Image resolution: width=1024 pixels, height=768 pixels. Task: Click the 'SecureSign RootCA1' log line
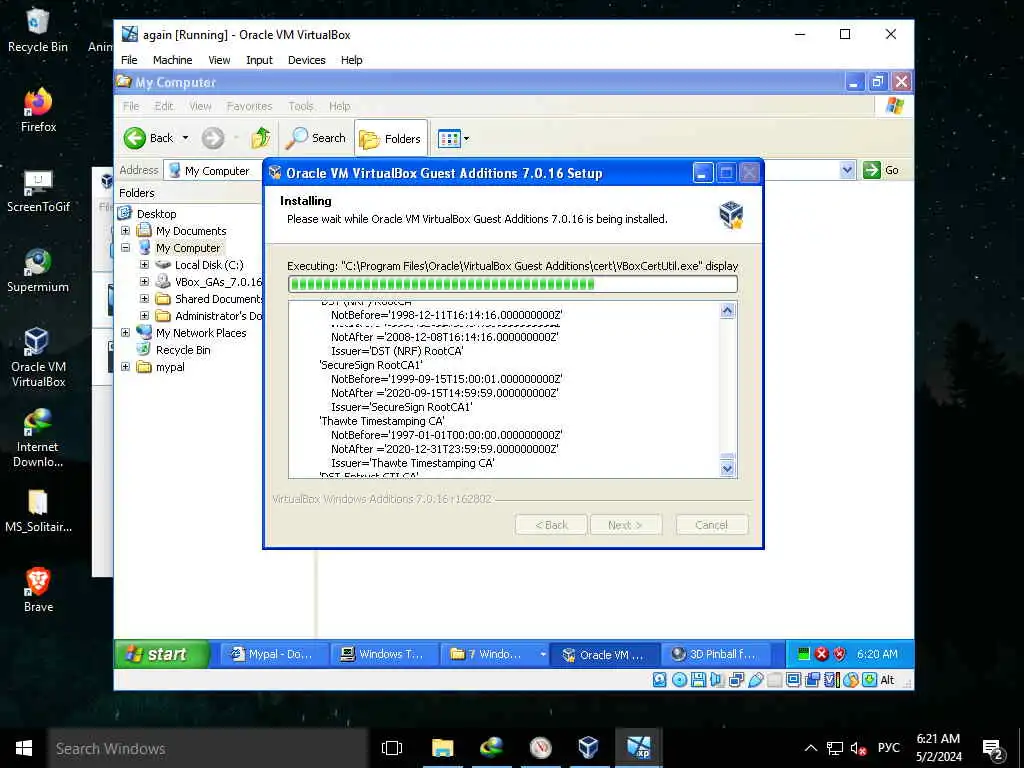(x=371, y=364)
